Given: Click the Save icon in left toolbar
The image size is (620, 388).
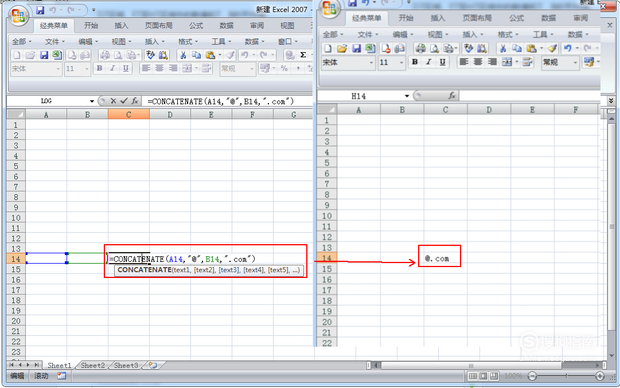Looking at the screenshot, I should pos(44,55).
